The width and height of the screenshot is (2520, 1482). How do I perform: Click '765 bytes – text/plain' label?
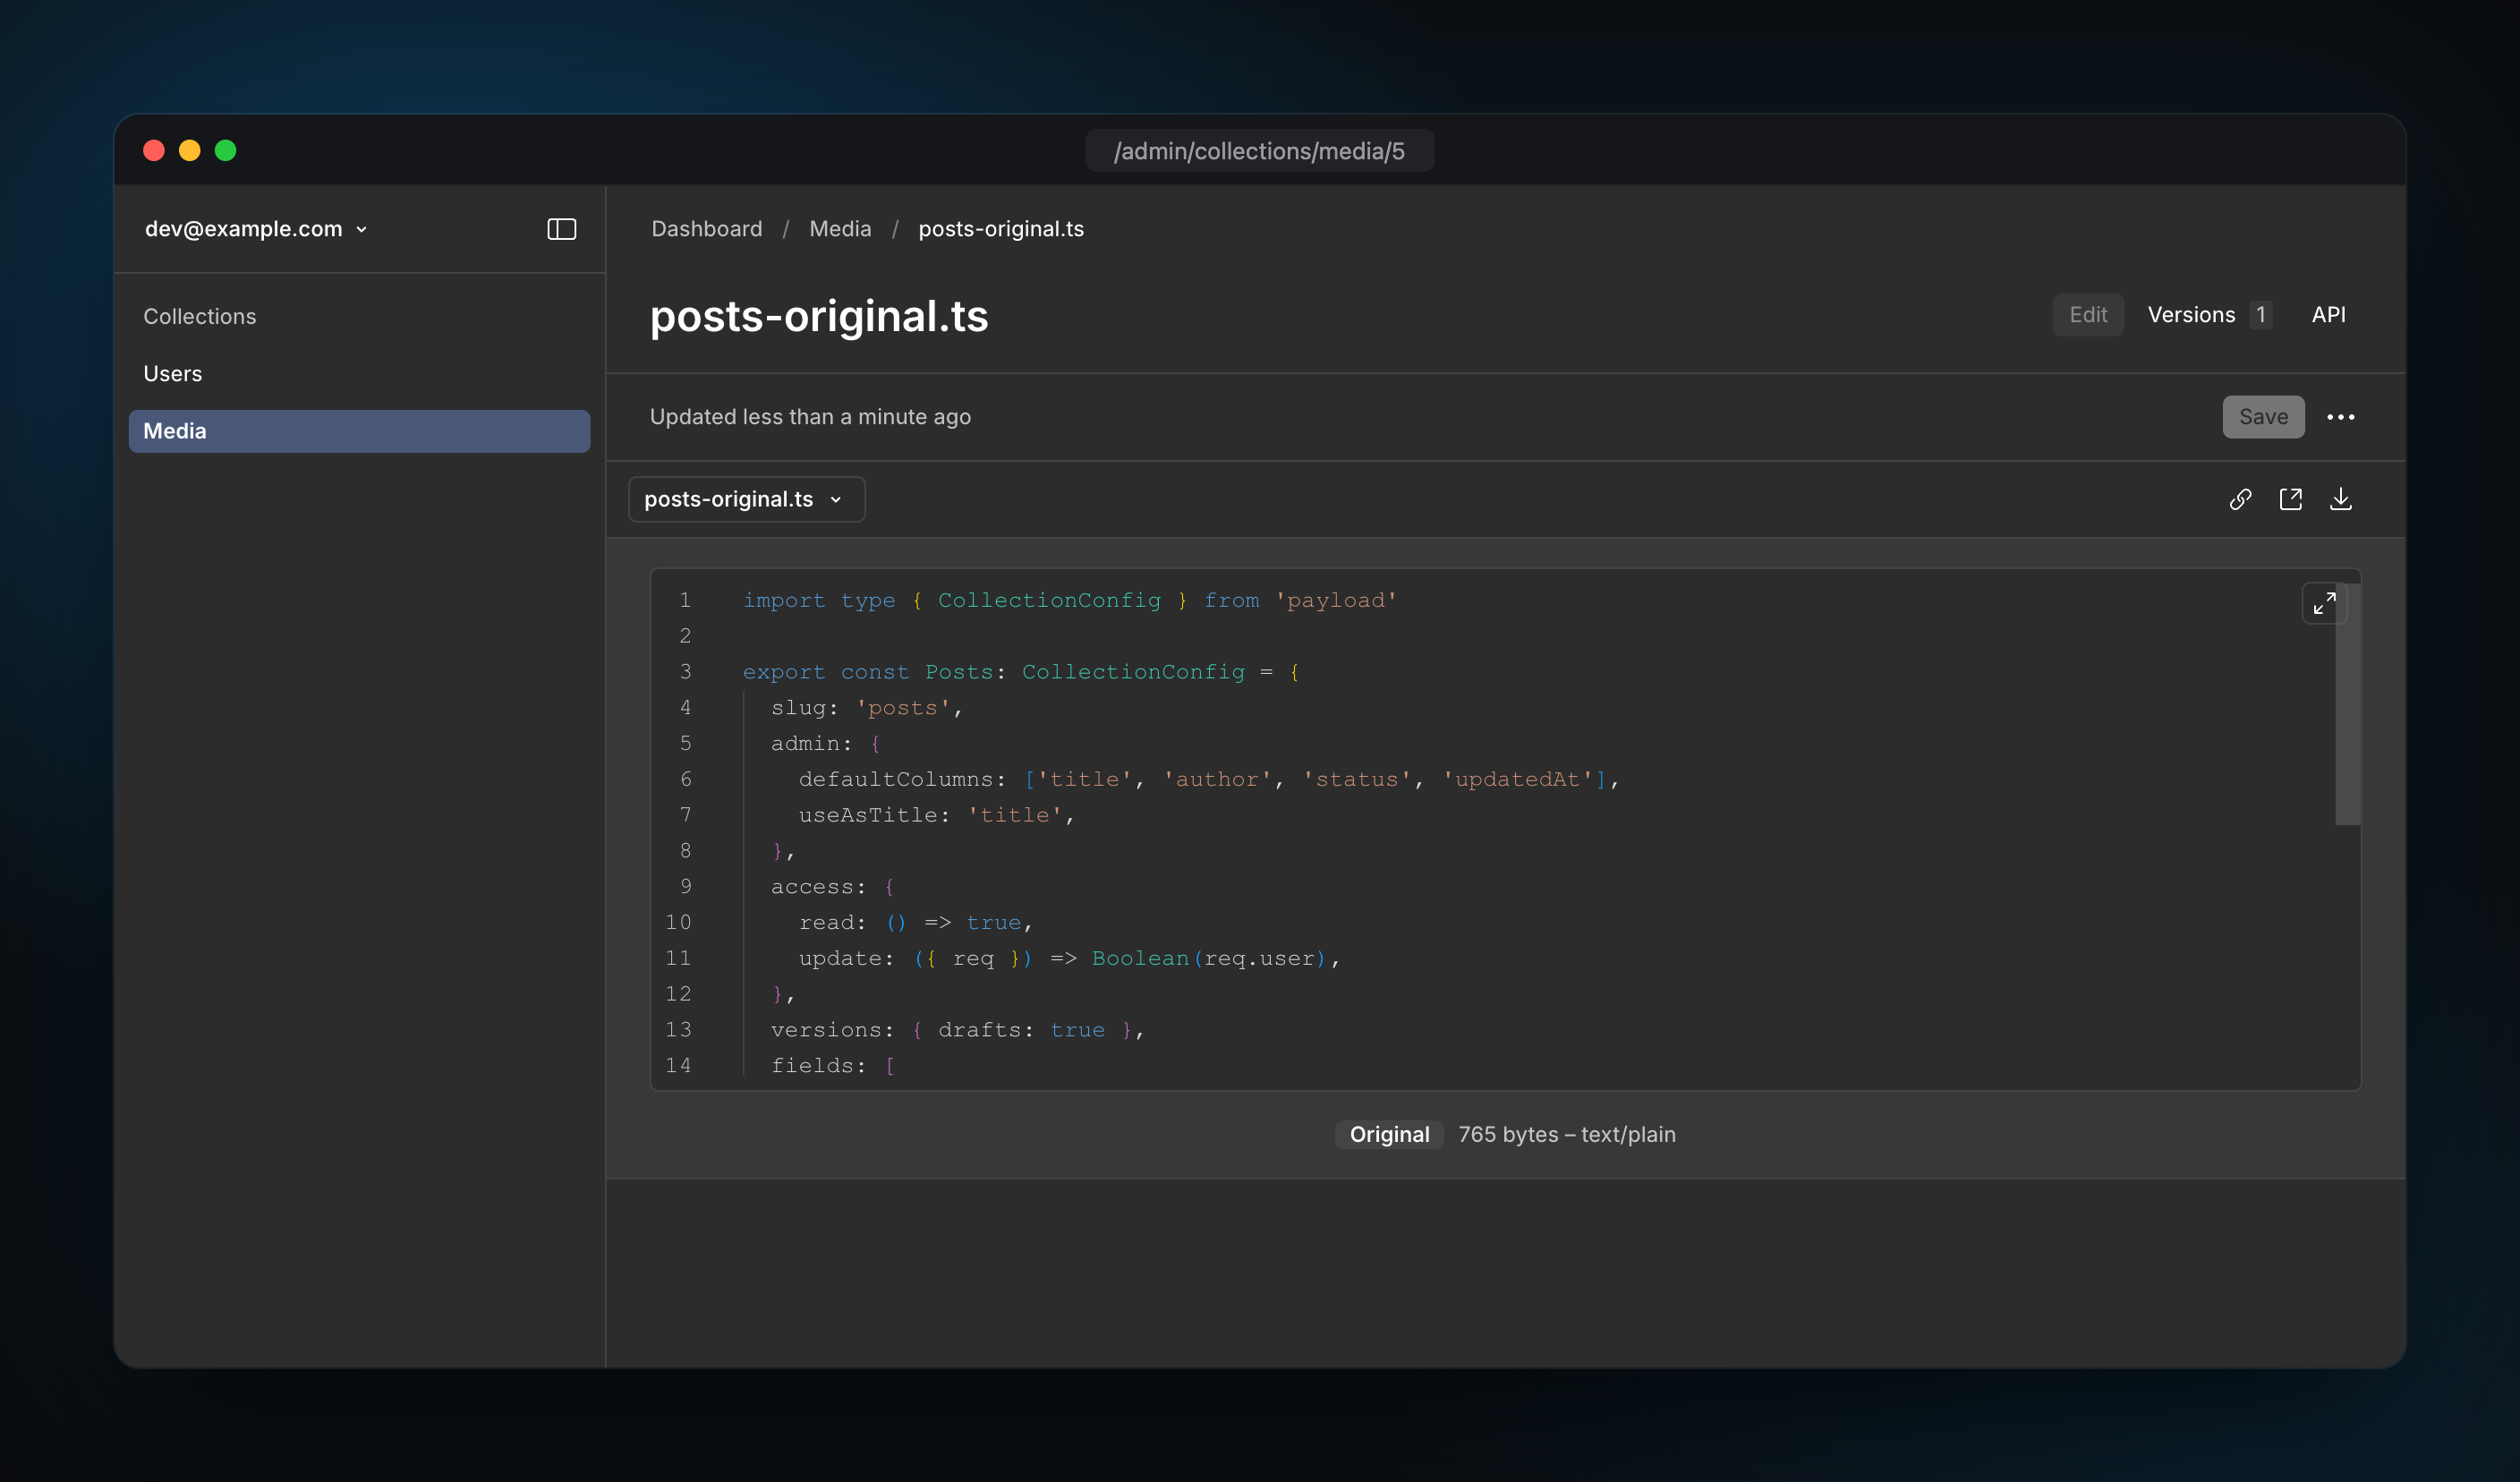[1567, 1134]
